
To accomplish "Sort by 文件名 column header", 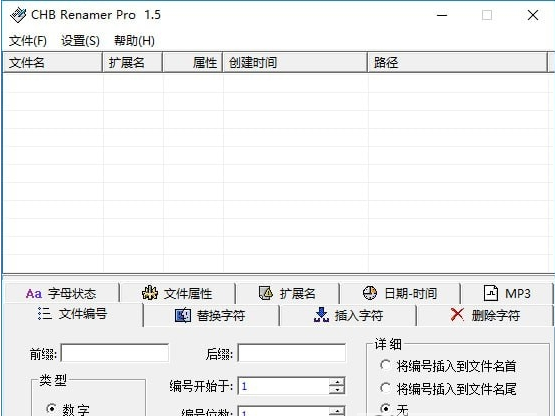I will [52, 63].
